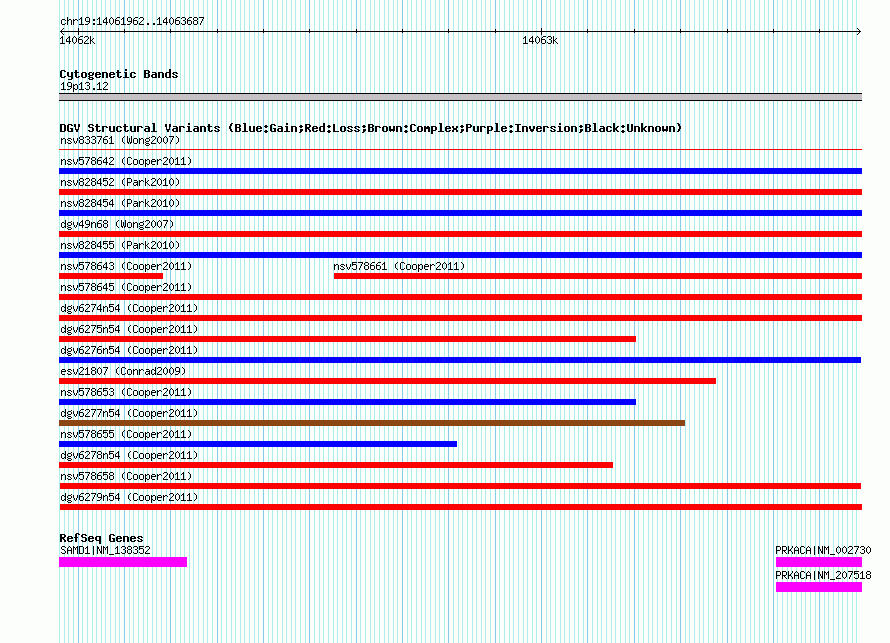Open the nsv828452 (Park2010) label
Viewport: 890px width, 643px height.
click(x=120, y=182)
